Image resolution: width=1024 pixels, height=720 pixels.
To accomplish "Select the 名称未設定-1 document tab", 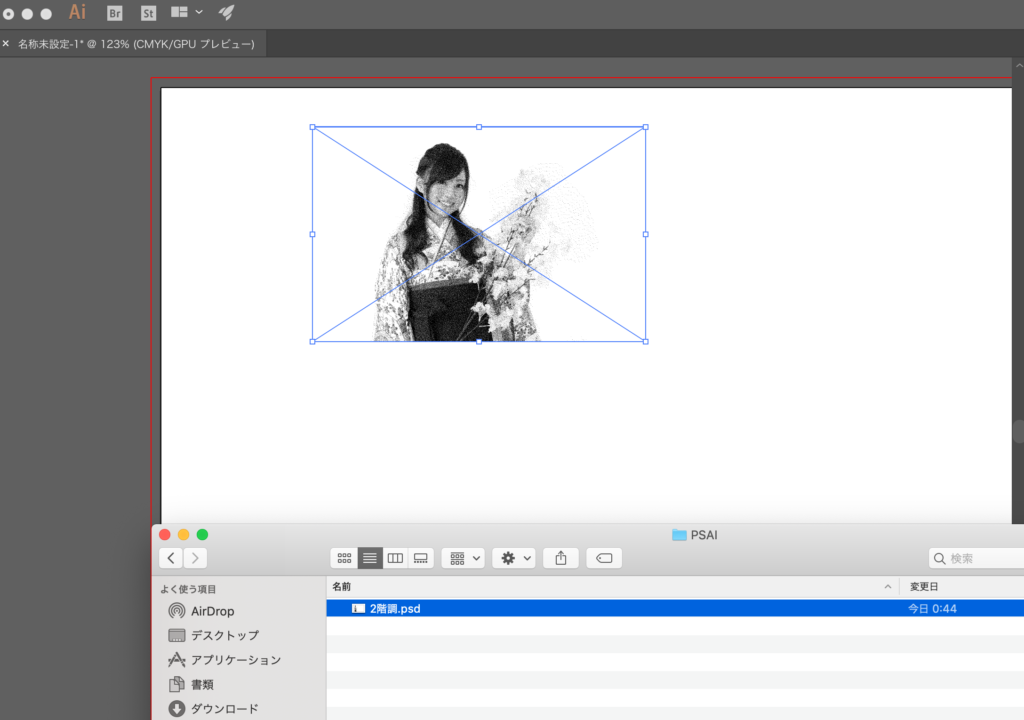I will click(136, 44).
